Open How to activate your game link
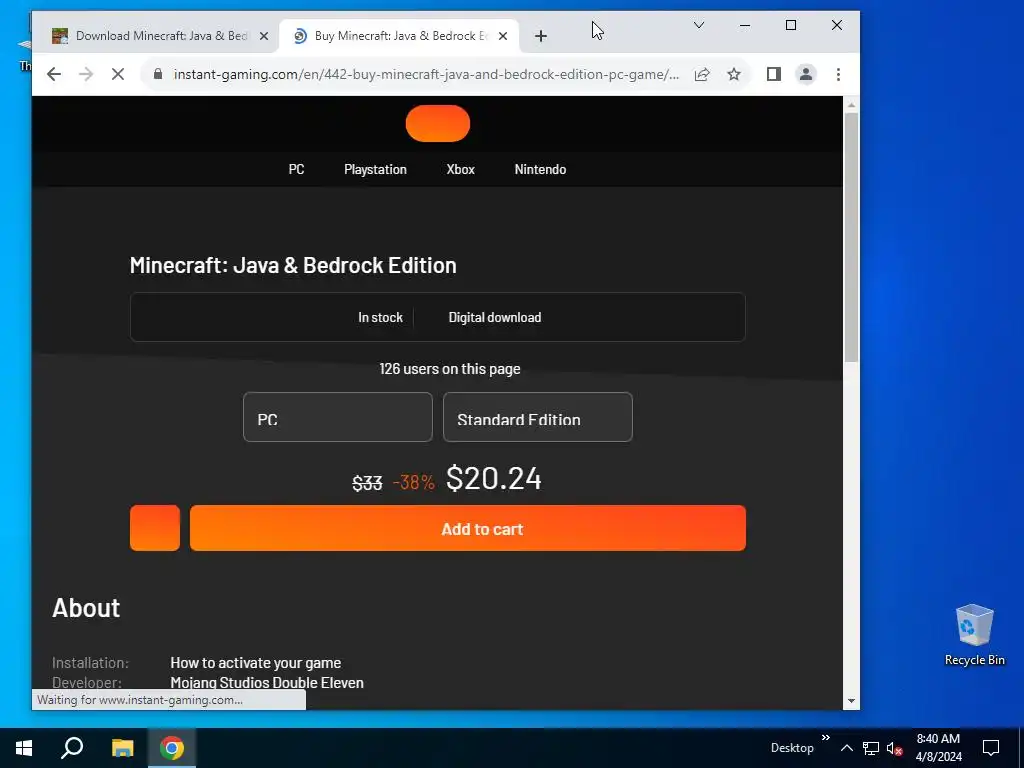 point(255,663)
